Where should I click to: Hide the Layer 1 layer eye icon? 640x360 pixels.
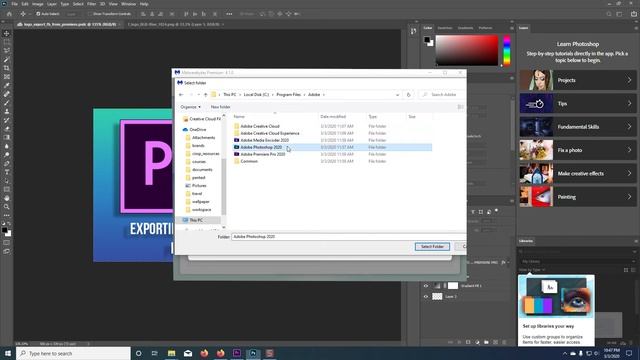426,297
